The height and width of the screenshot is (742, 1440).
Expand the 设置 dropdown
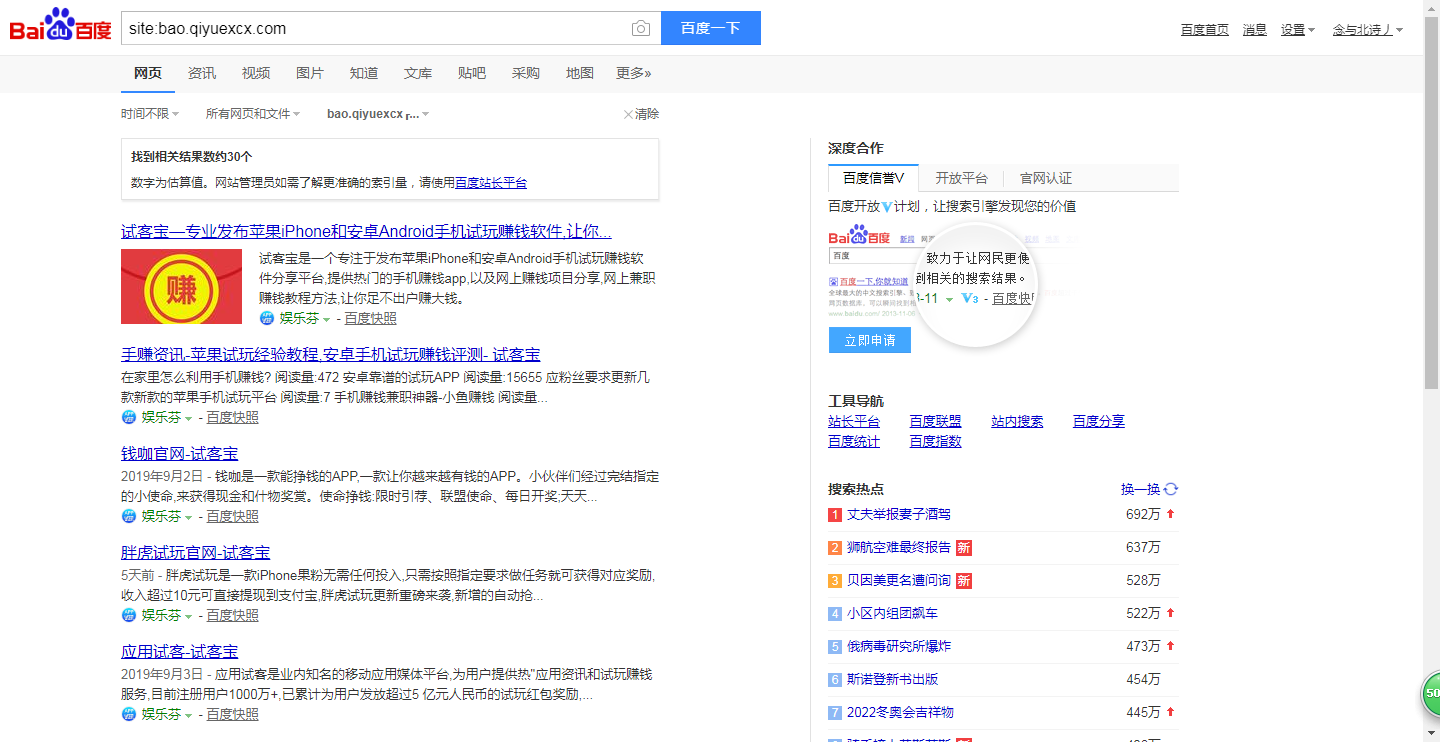point(1298,30)
